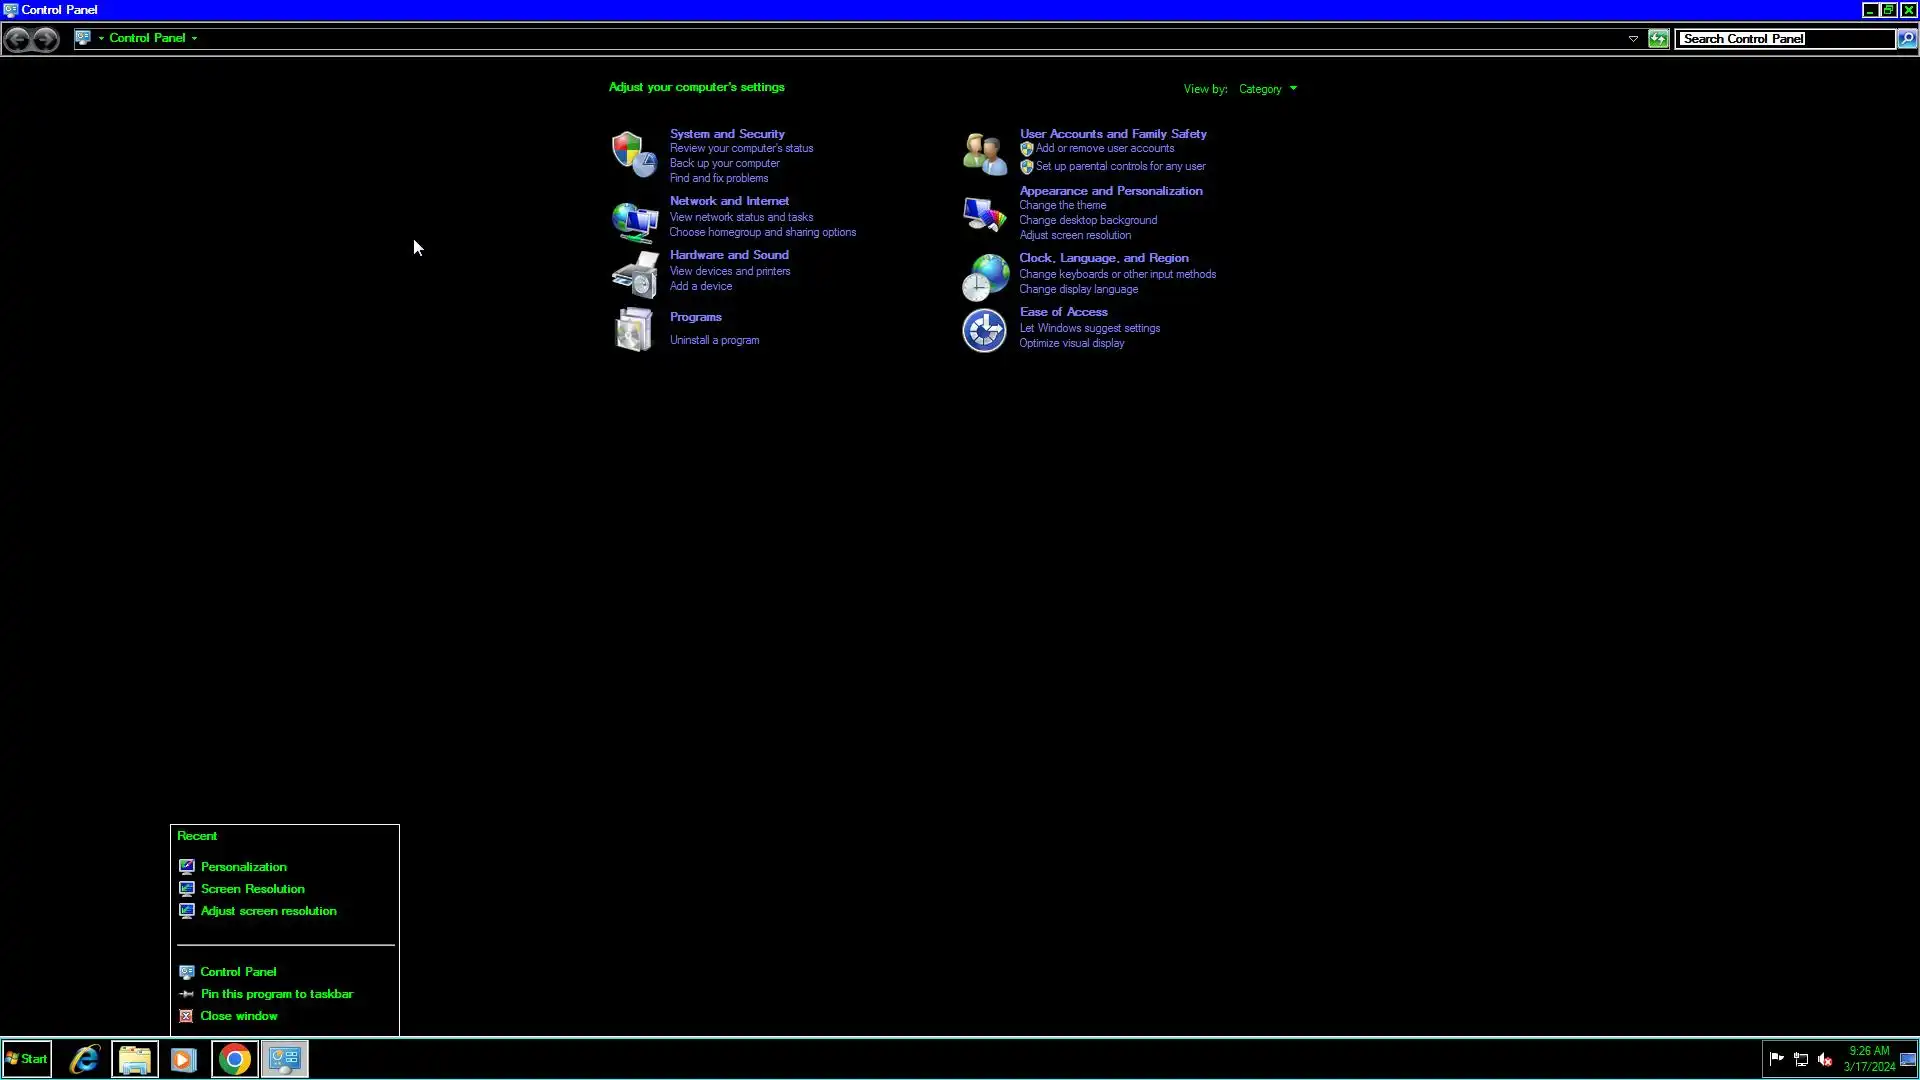1920x1080 pixels.
Task: Expand the Control Panel breadcrumb arrow
Action: [x=194, y=38]
